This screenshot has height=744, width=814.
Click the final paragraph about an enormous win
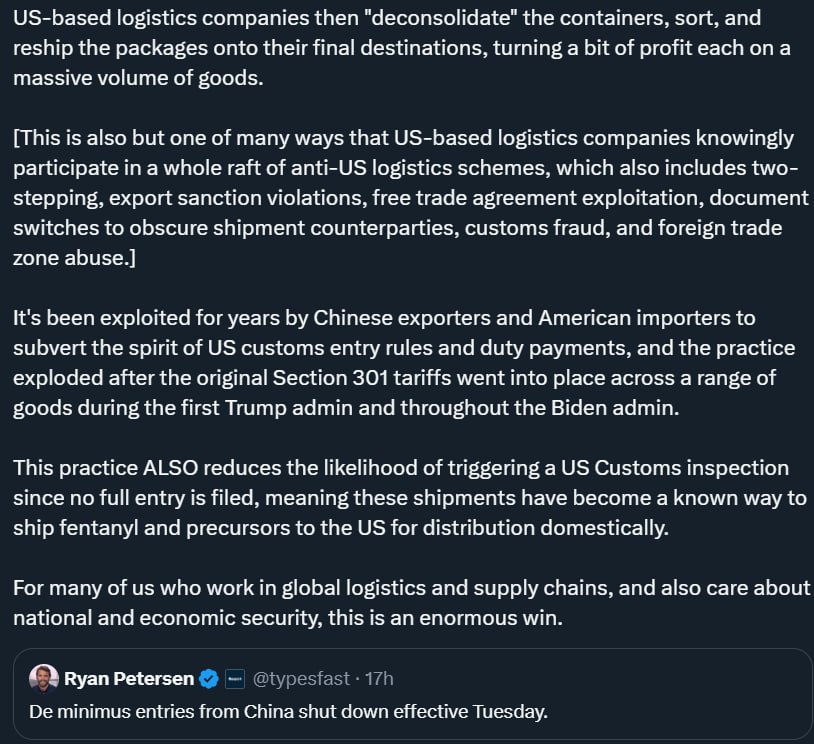(x=411, y=603)
